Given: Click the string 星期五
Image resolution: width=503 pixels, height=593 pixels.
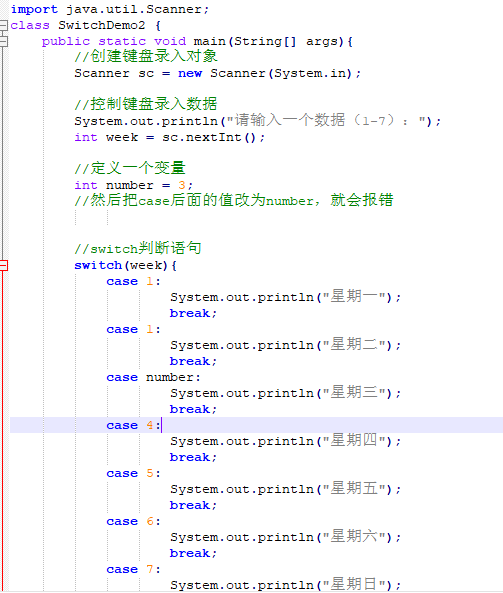Looking at the screenshot, I should (354, 489).
